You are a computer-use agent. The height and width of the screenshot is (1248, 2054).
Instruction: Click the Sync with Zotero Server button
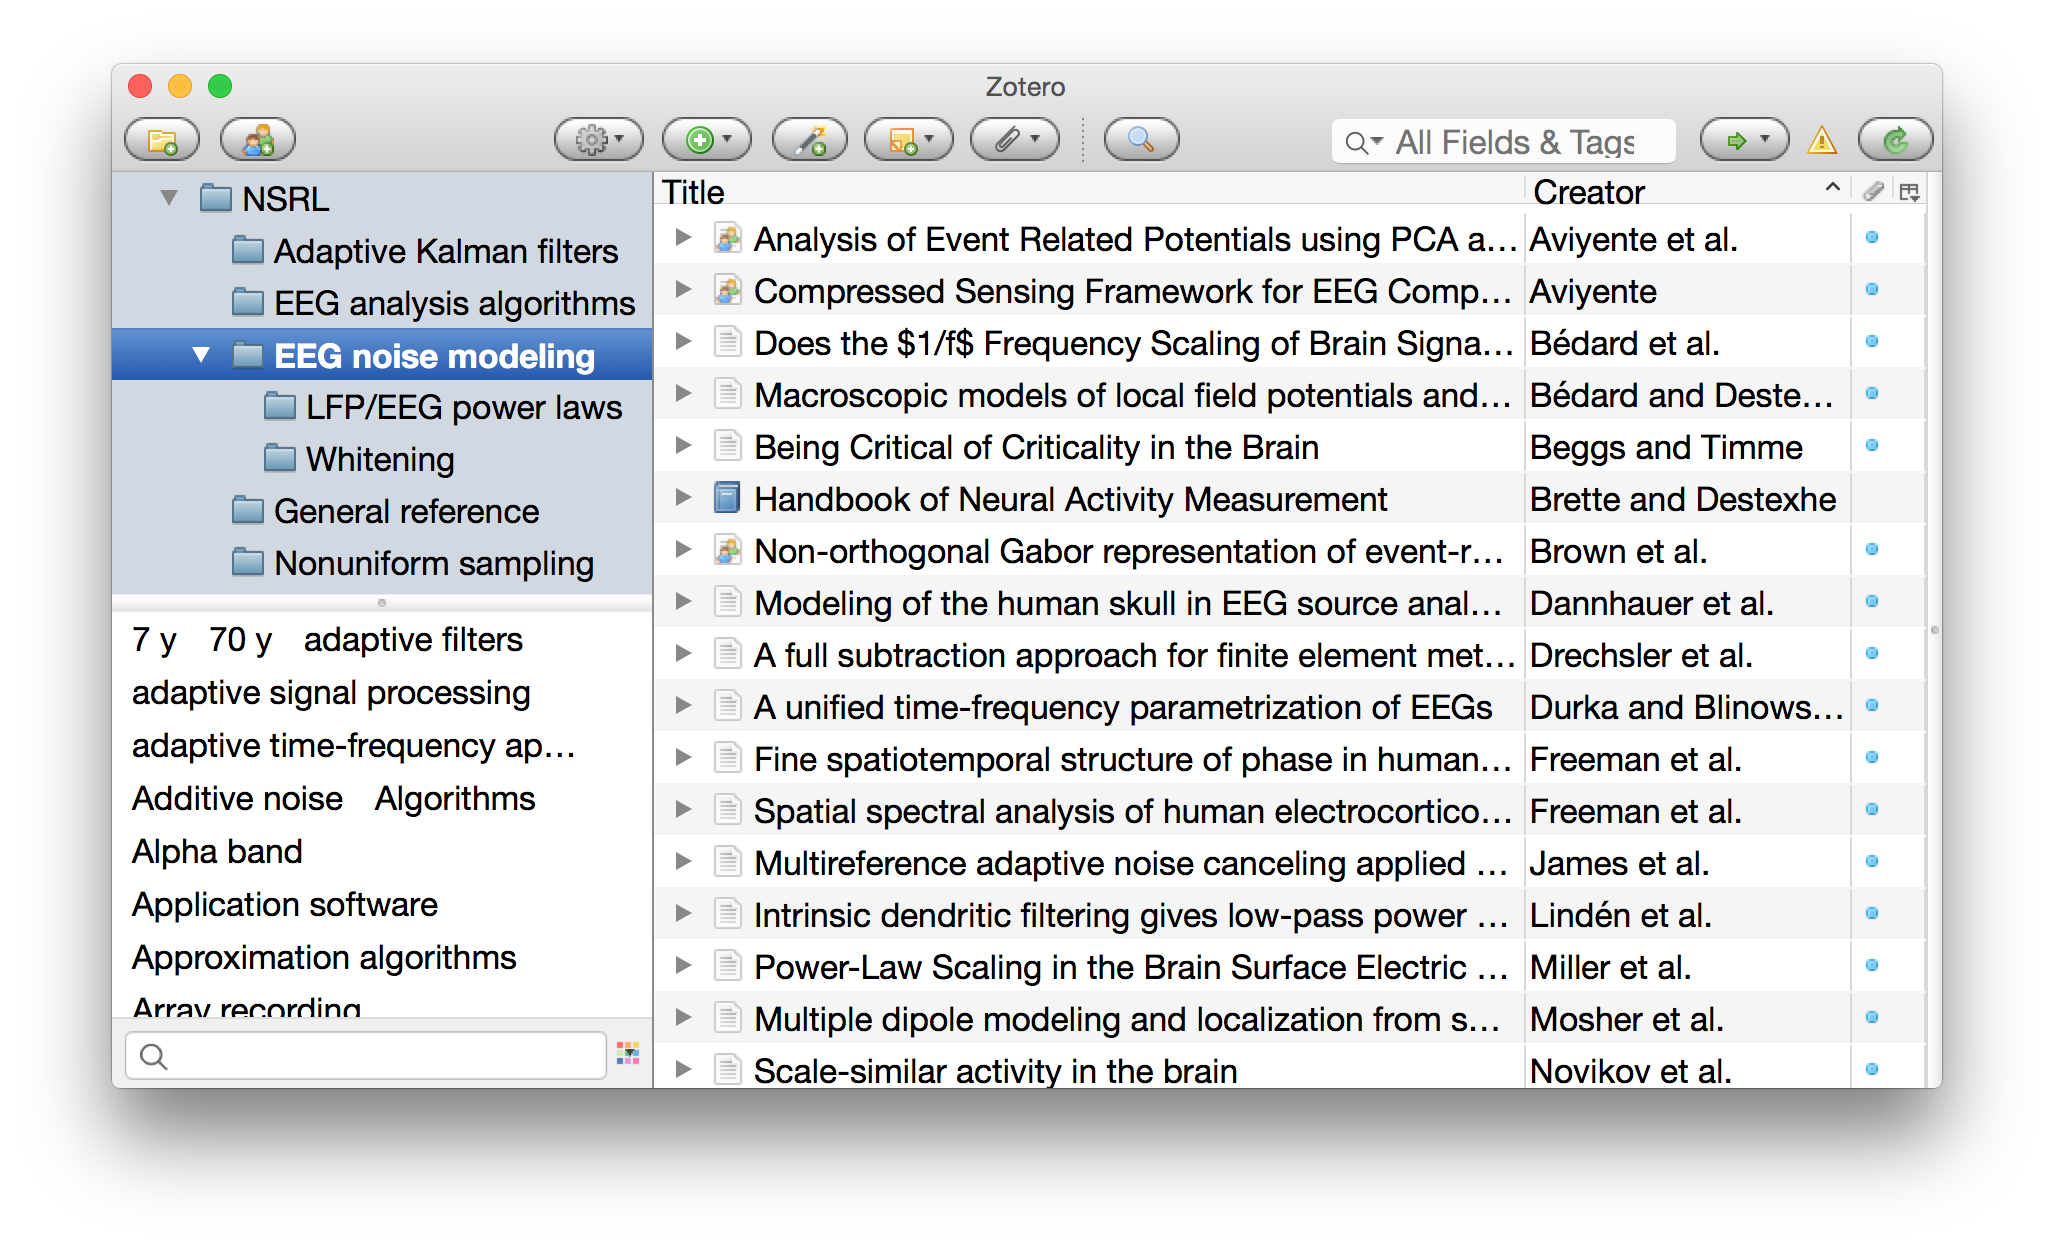[1895, 140]
